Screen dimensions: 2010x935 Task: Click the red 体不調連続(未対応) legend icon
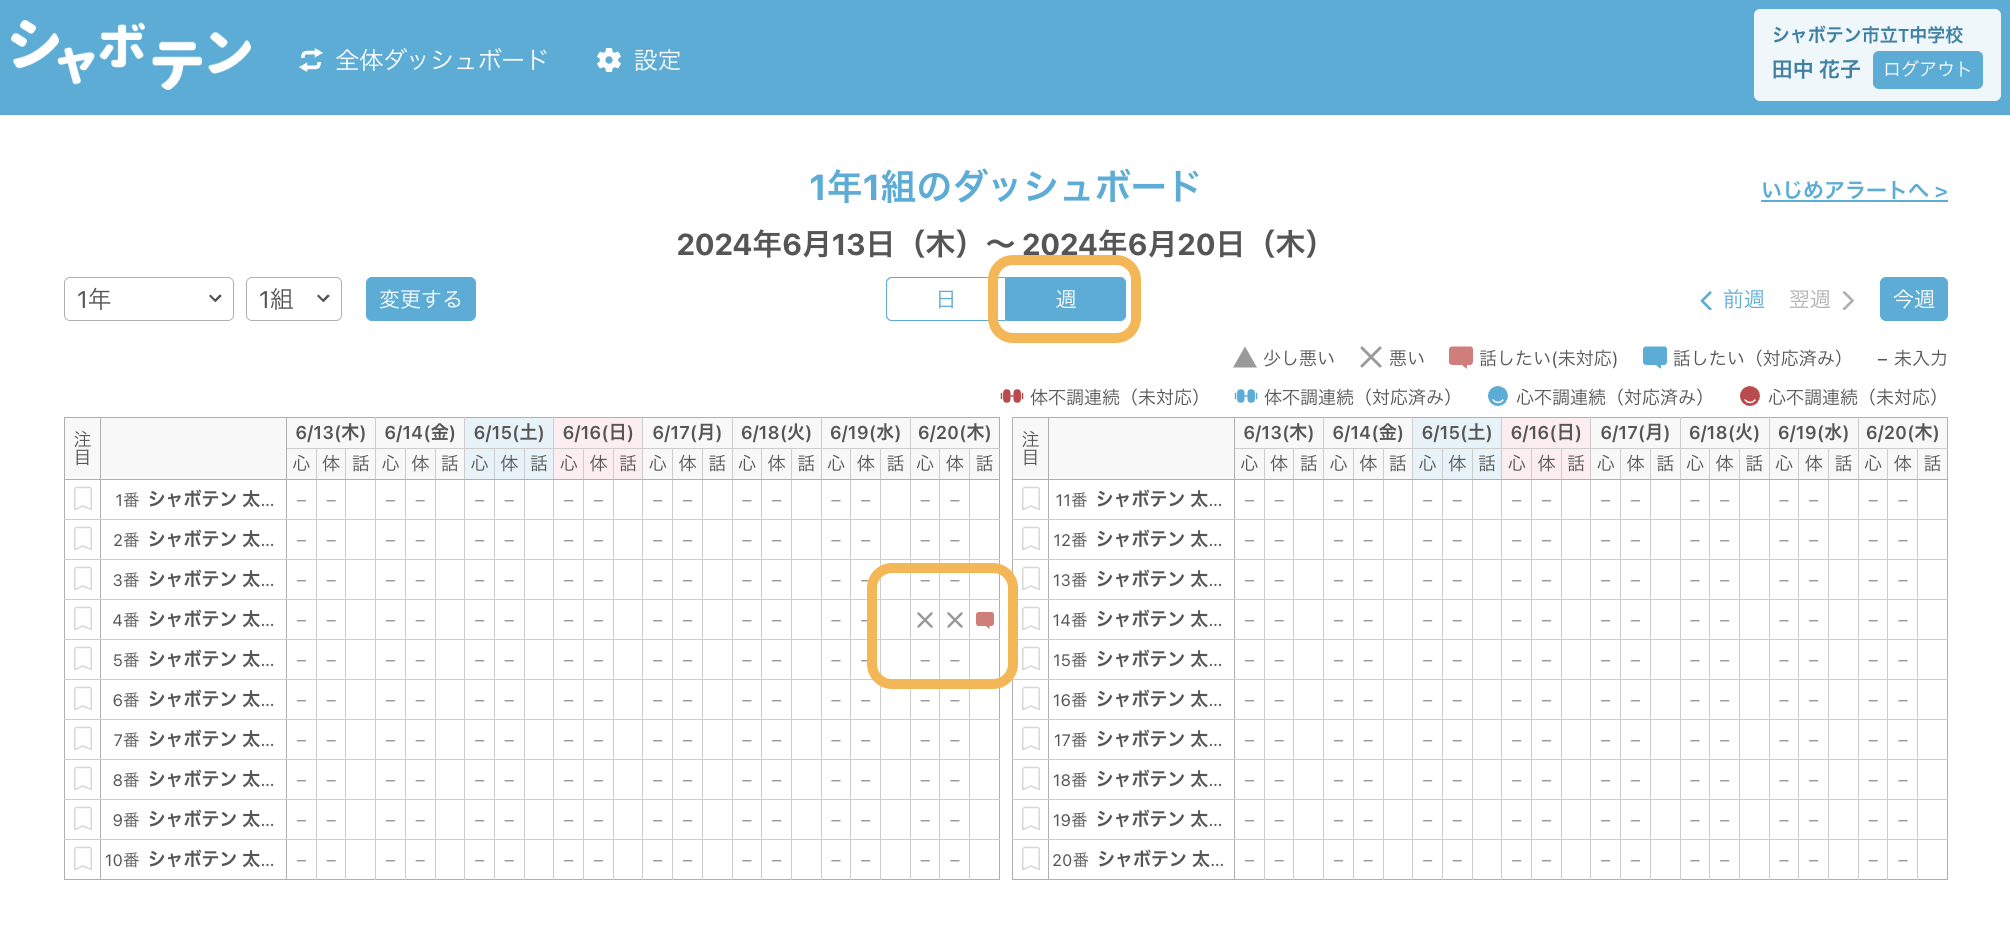(1012, 396)
